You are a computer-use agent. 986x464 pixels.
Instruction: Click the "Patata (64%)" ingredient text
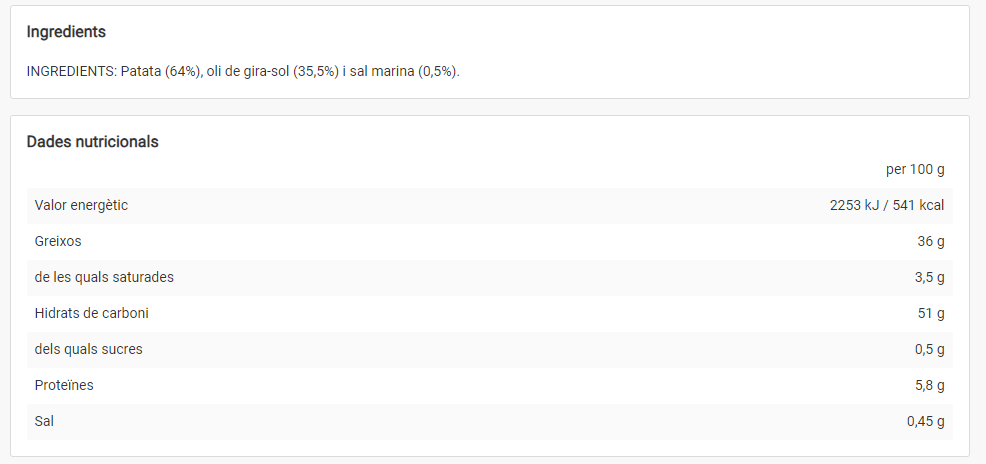[160, 71]
